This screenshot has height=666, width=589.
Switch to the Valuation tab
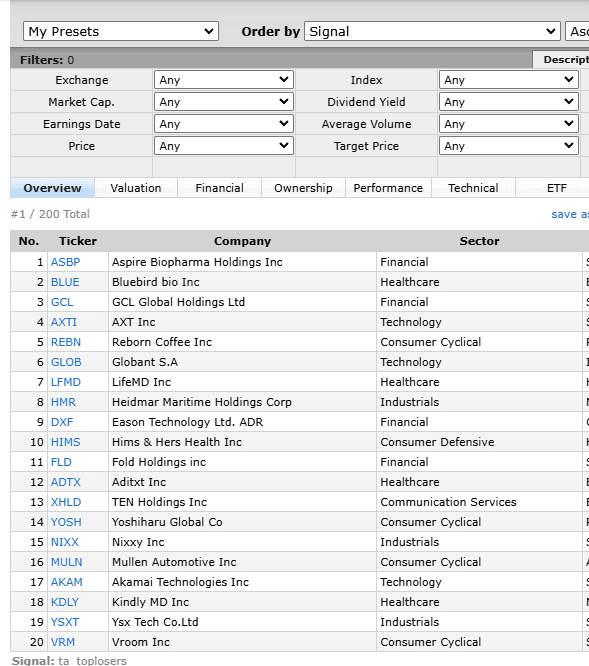click(x=136, y=188)
